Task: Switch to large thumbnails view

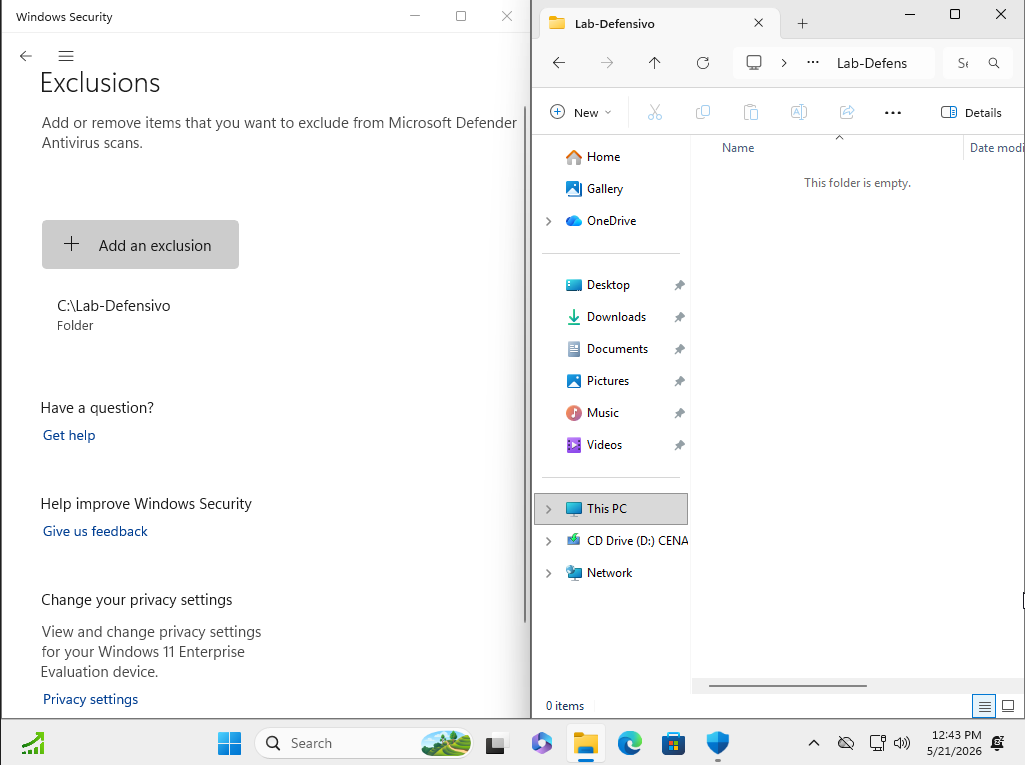Action: [1008, 706]
